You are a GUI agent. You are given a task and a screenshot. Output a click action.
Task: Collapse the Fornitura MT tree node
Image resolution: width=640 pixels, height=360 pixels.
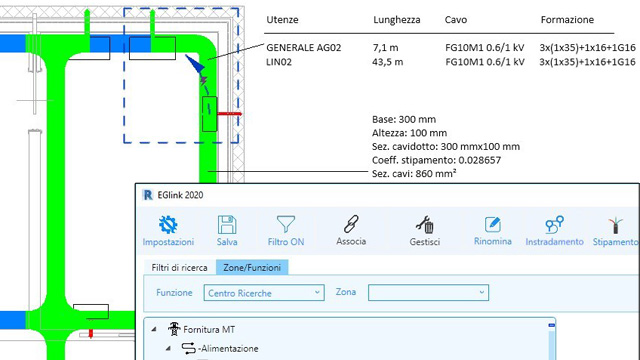click(x=154, y=329)
